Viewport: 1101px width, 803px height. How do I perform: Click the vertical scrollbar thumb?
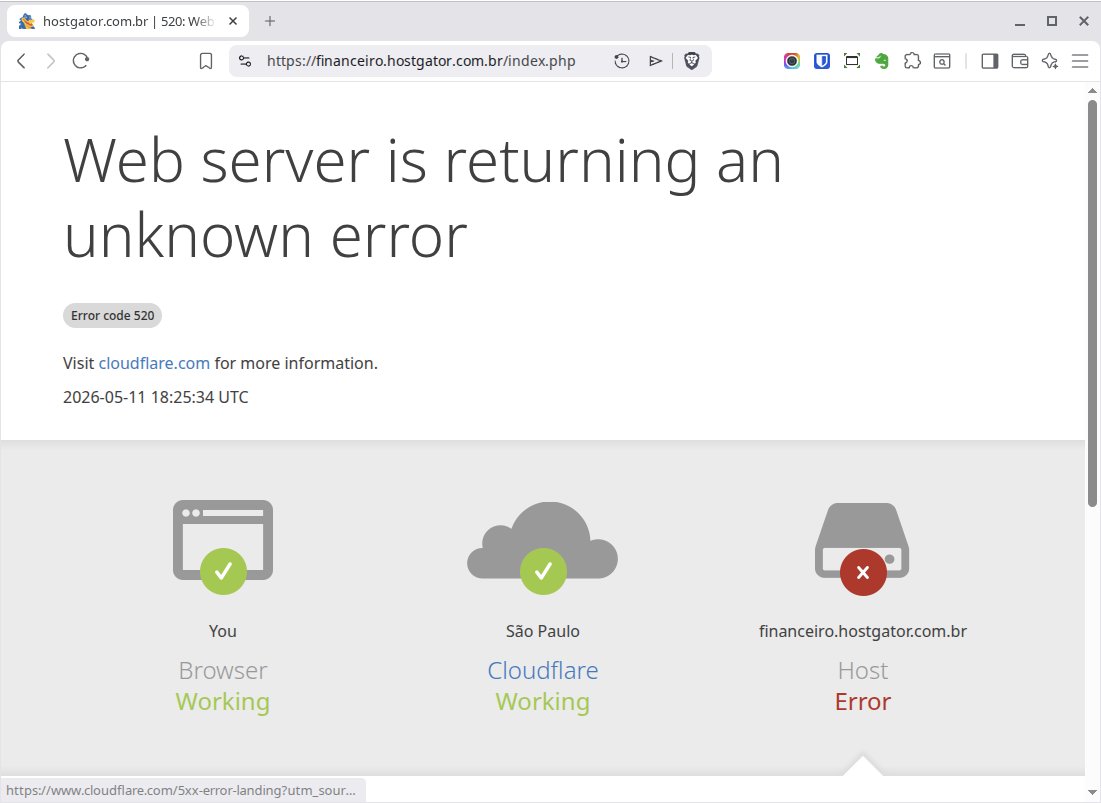tap(1092, 303)
